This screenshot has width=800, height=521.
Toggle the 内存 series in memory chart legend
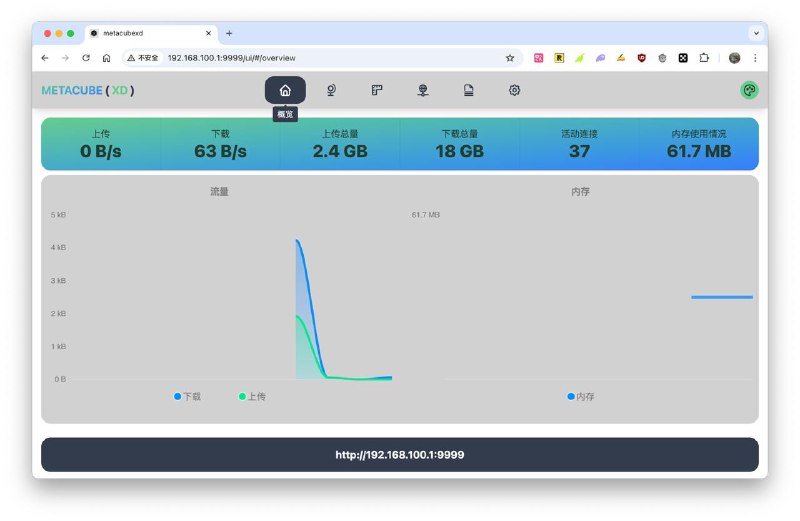point(580,397)
